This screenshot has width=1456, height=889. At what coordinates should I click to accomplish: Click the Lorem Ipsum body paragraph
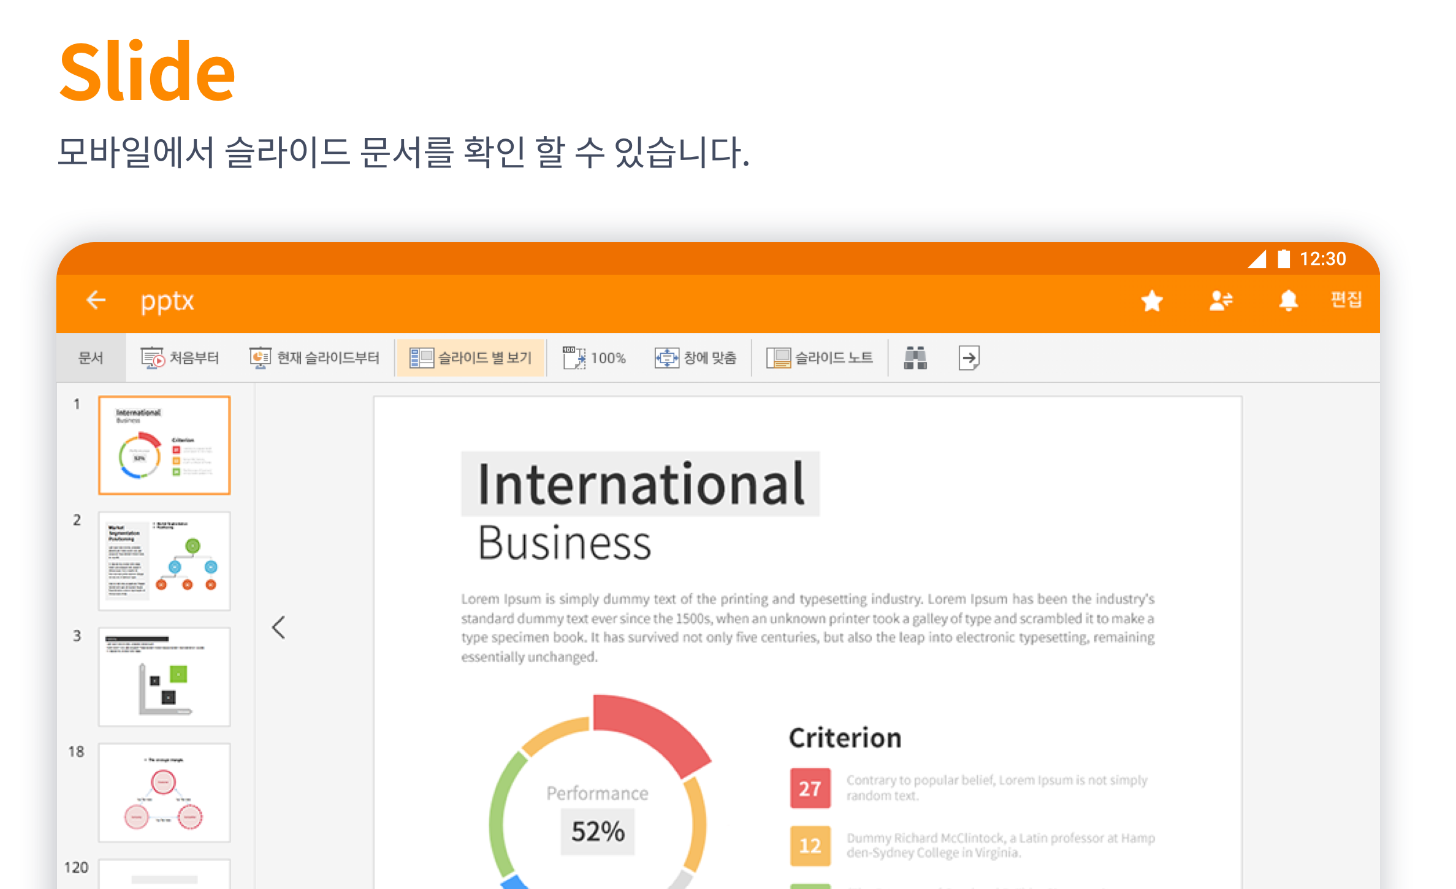click(808, 628)
